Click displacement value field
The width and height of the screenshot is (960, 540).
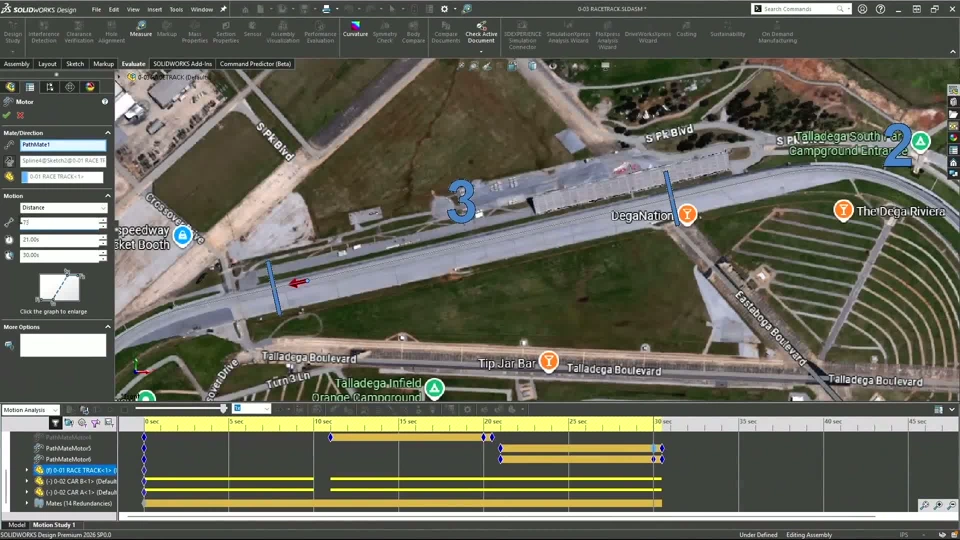(59, 223)
